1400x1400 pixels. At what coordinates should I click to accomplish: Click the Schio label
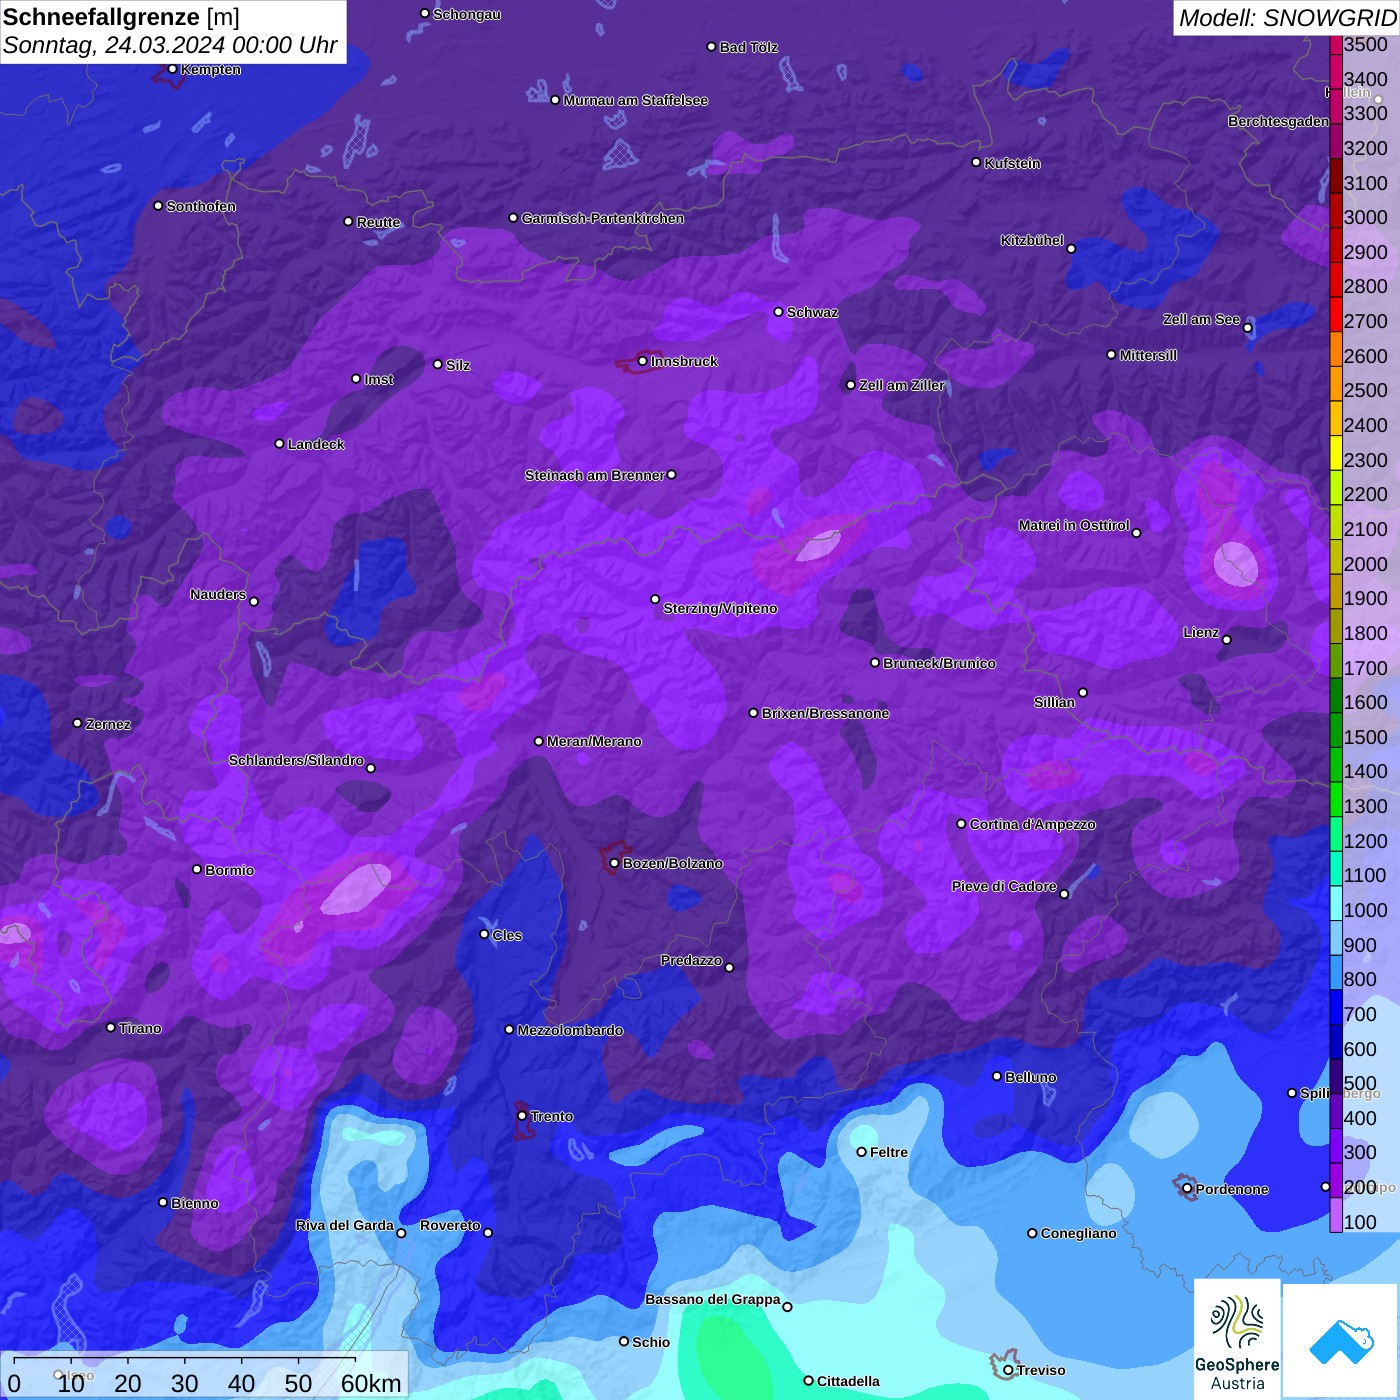tap(651, 1342)
